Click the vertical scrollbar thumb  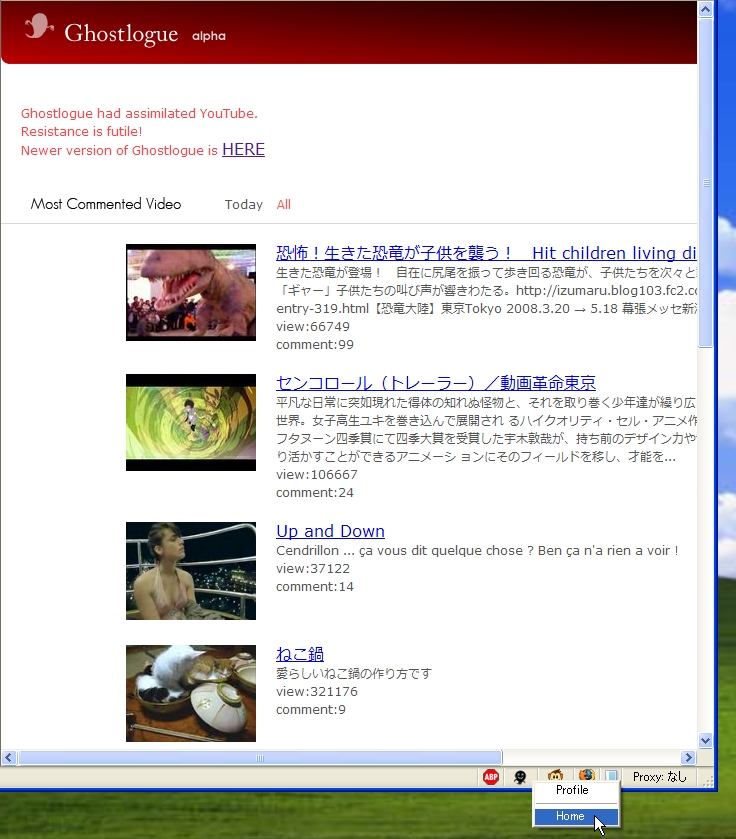pos(706,182)
